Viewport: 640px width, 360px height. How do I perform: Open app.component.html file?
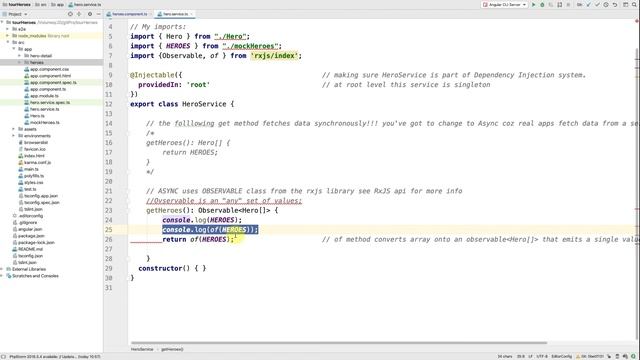pos(50,76)
